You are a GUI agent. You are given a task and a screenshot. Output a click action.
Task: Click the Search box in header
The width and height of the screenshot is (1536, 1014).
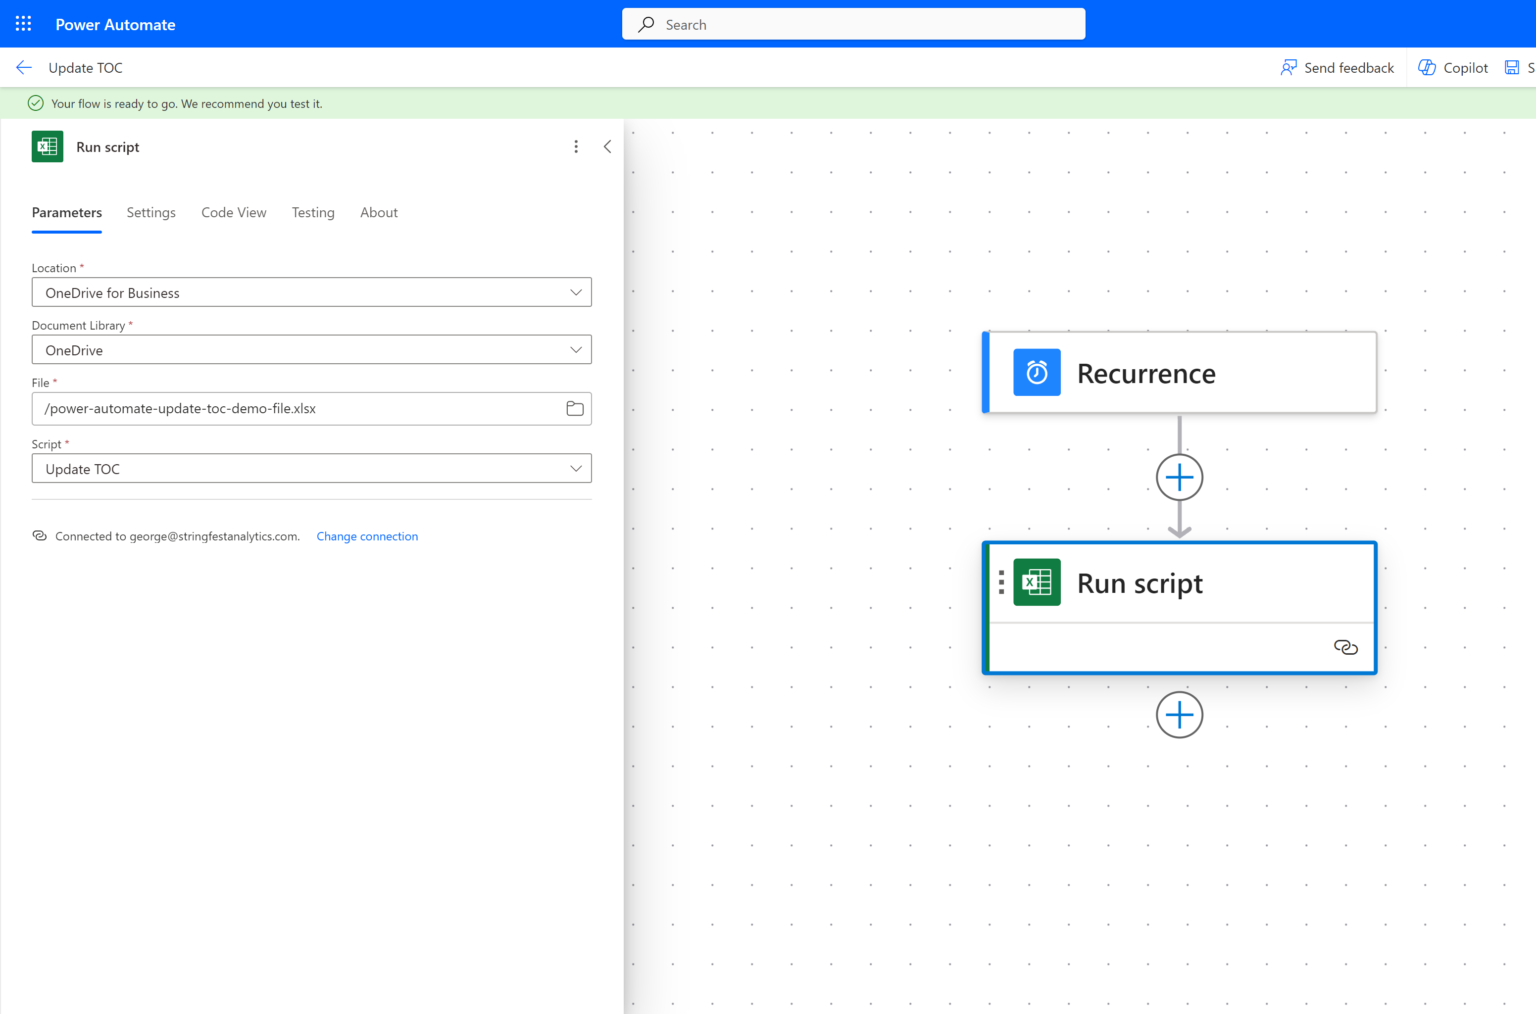853,24
